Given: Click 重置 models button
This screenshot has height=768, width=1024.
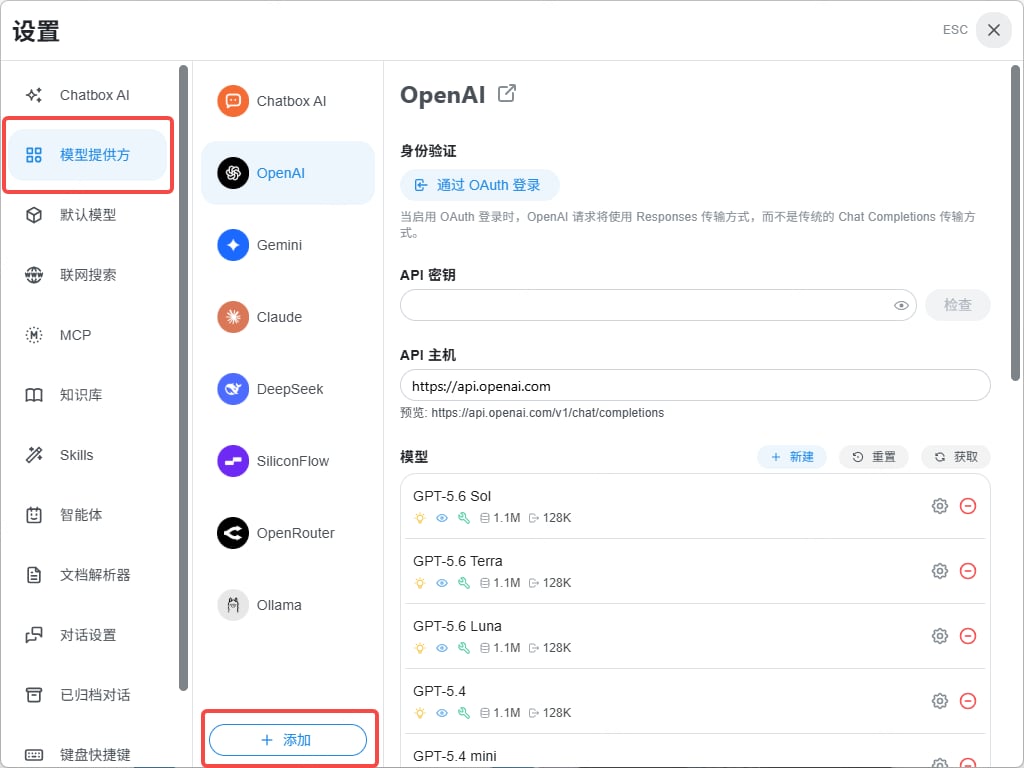Looking at the screenshot, I should coord(874,456).
